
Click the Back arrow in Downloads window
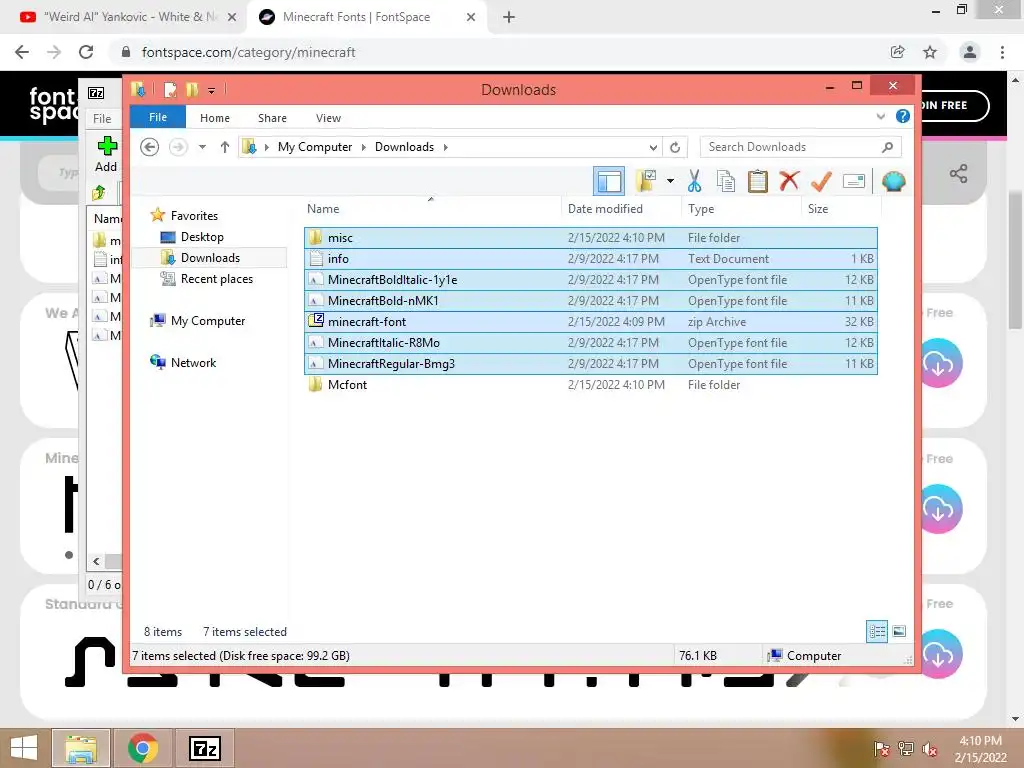click(150, 147)
